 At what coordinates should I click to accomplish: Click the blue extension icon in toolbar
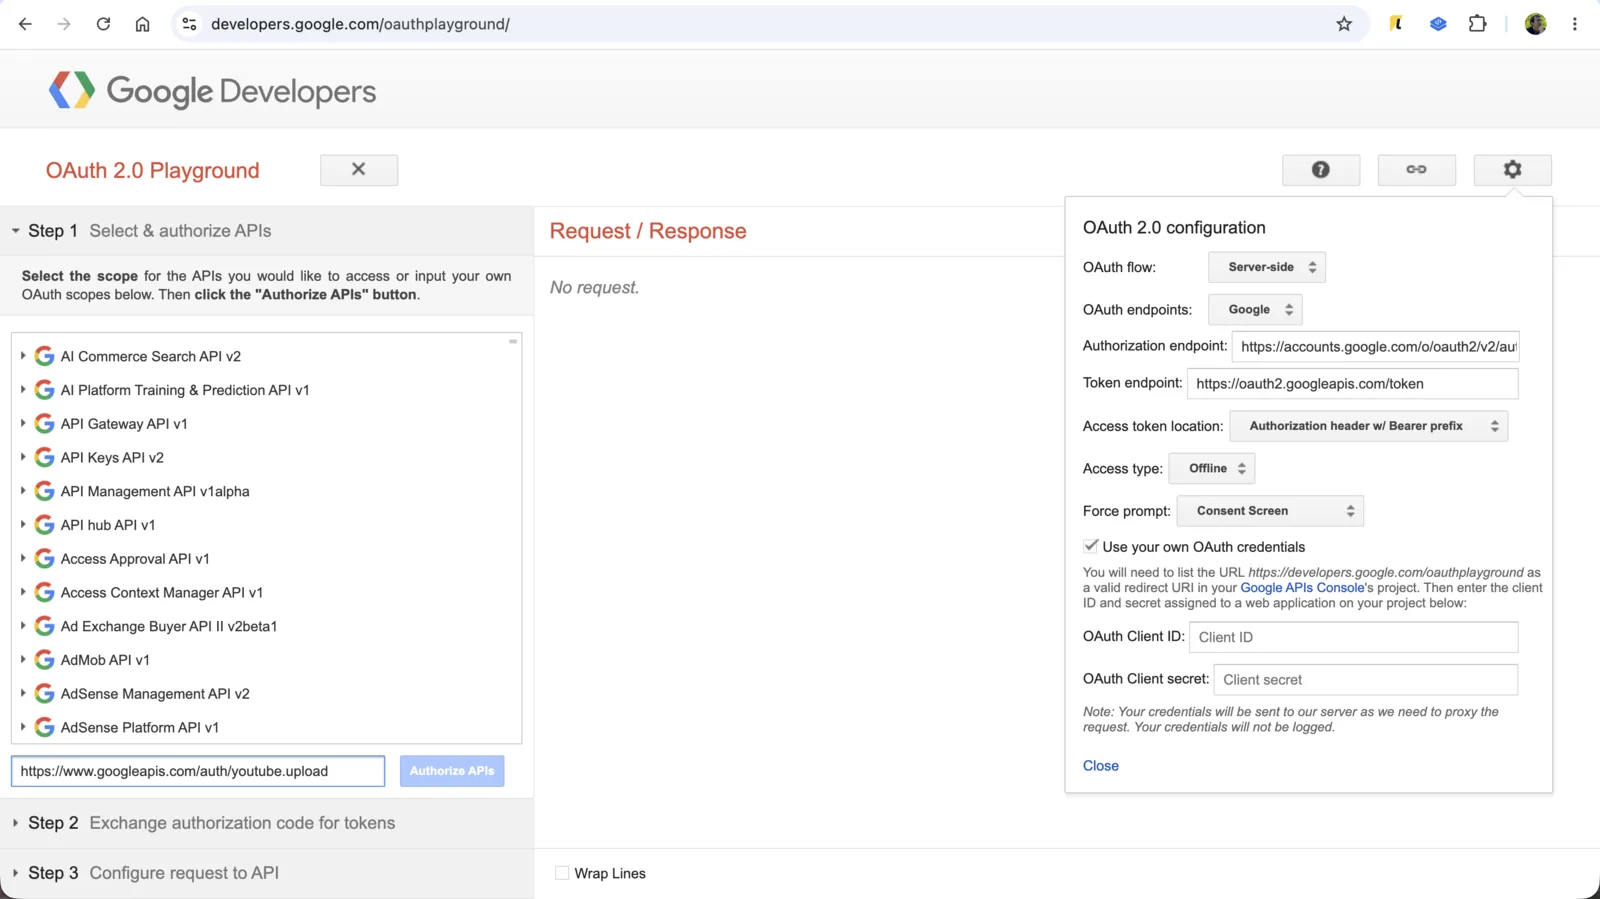1438,24
